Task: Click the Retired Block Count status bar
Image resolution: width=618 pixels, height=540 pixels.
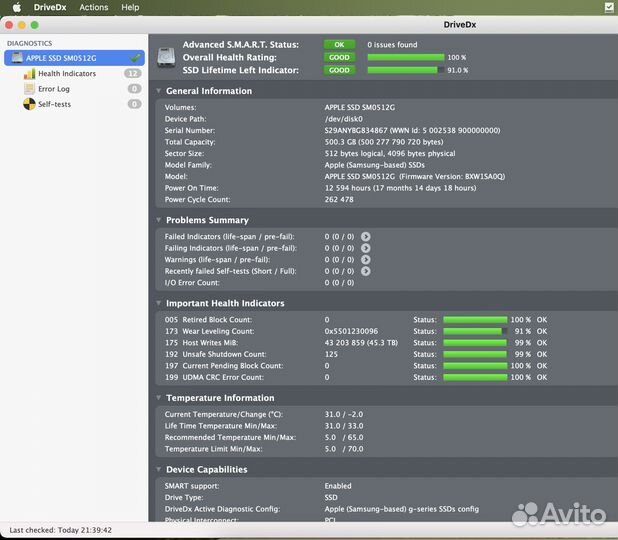Action: 475,320
